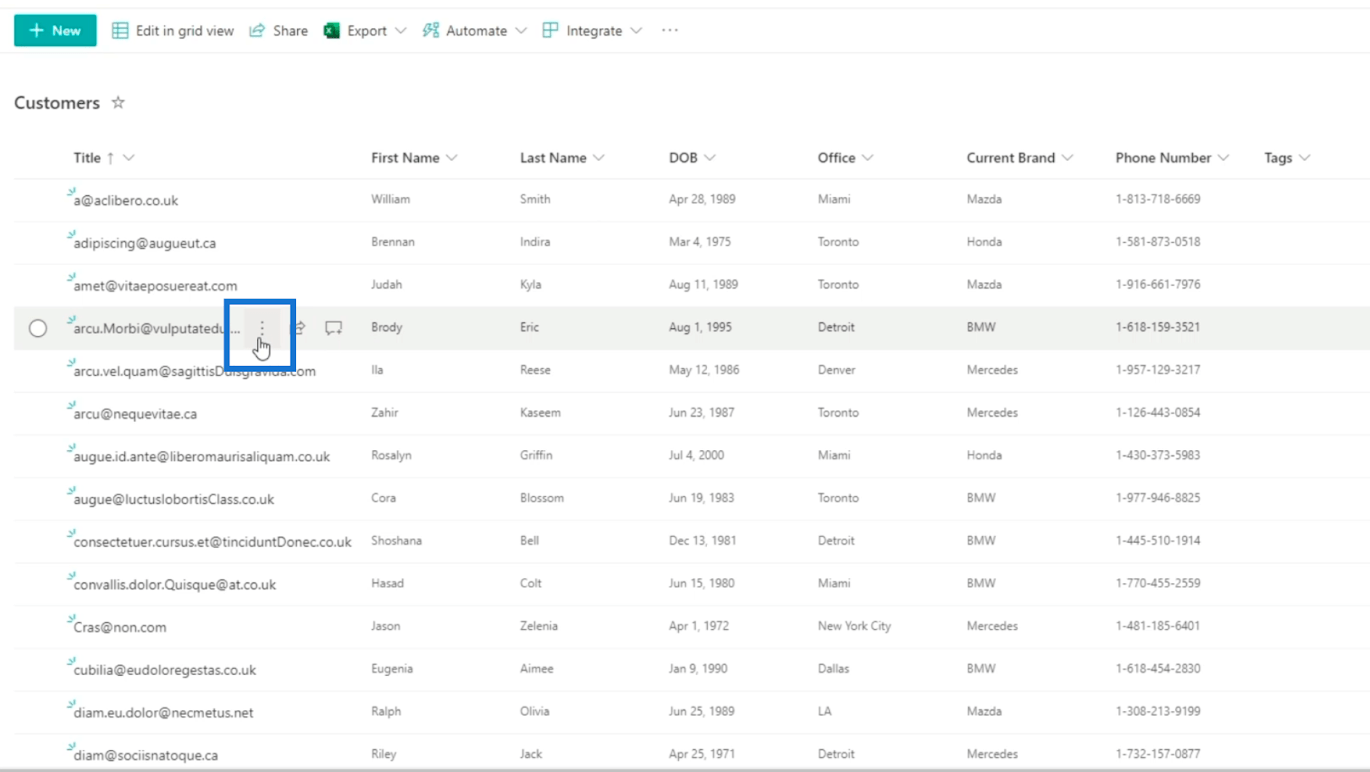Click phone number 1-732-157-0877
Image resolution: width=1370 pixels, height=772 pixels.
(x=1158, y=754)
